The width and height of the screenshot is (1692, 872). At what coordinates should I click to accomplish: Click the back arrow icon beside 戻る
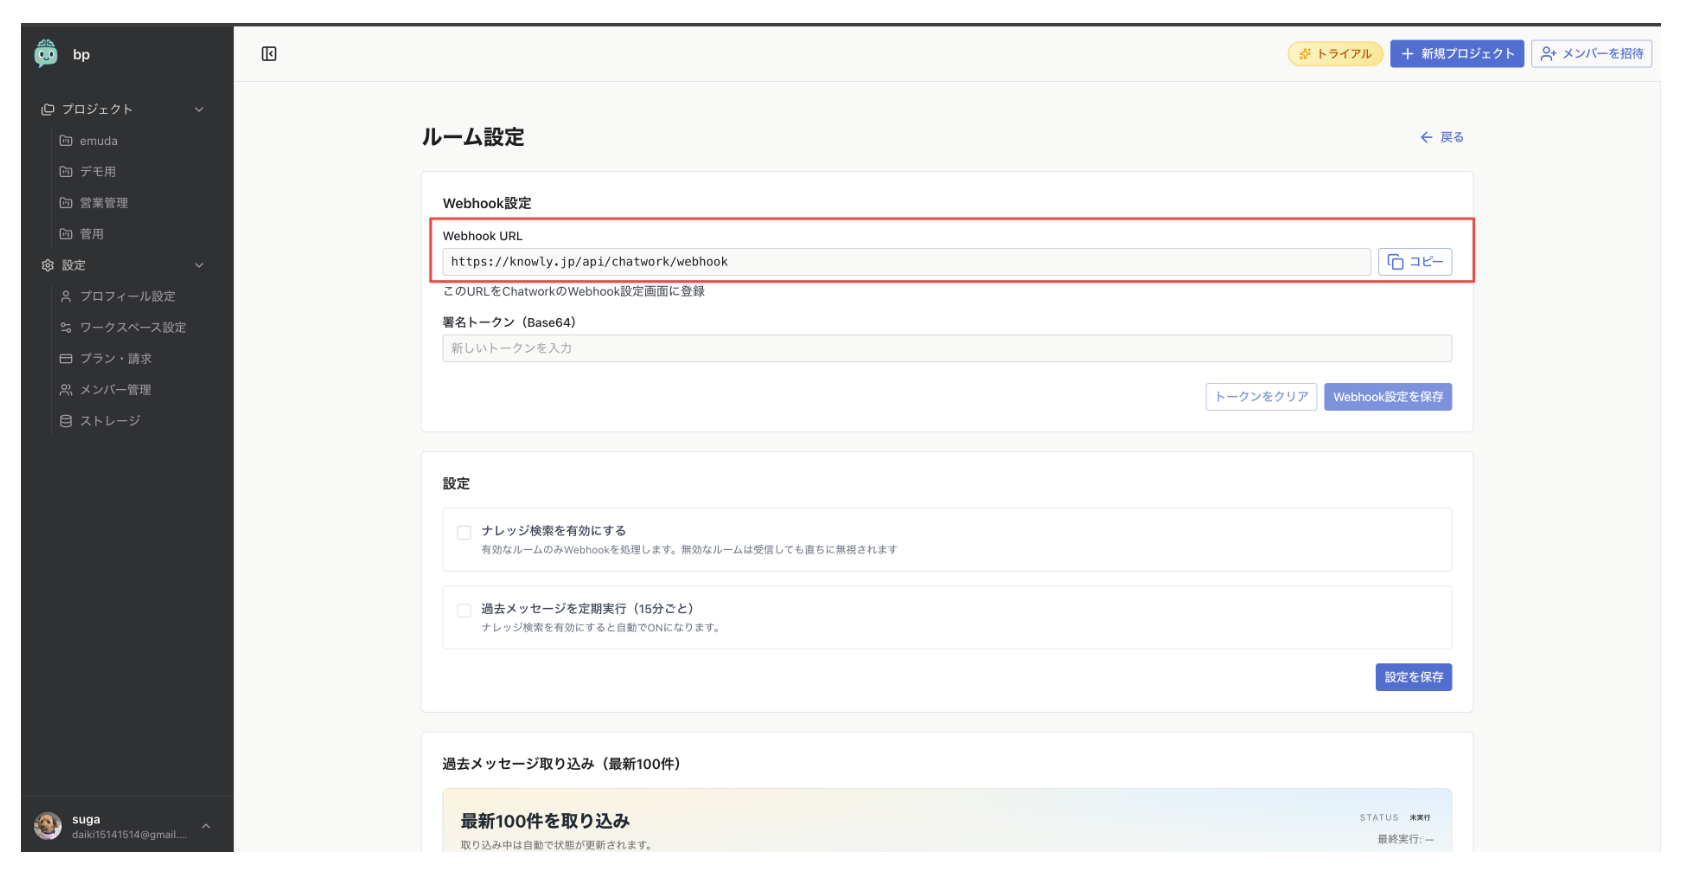click(1426, 137)
